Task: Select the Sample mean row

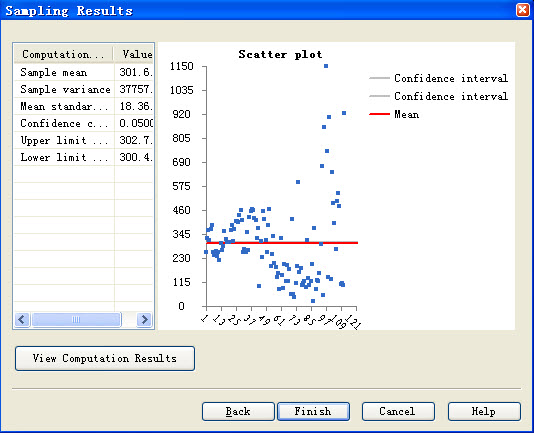Action: pyautogui.click(x=83, y=72)
